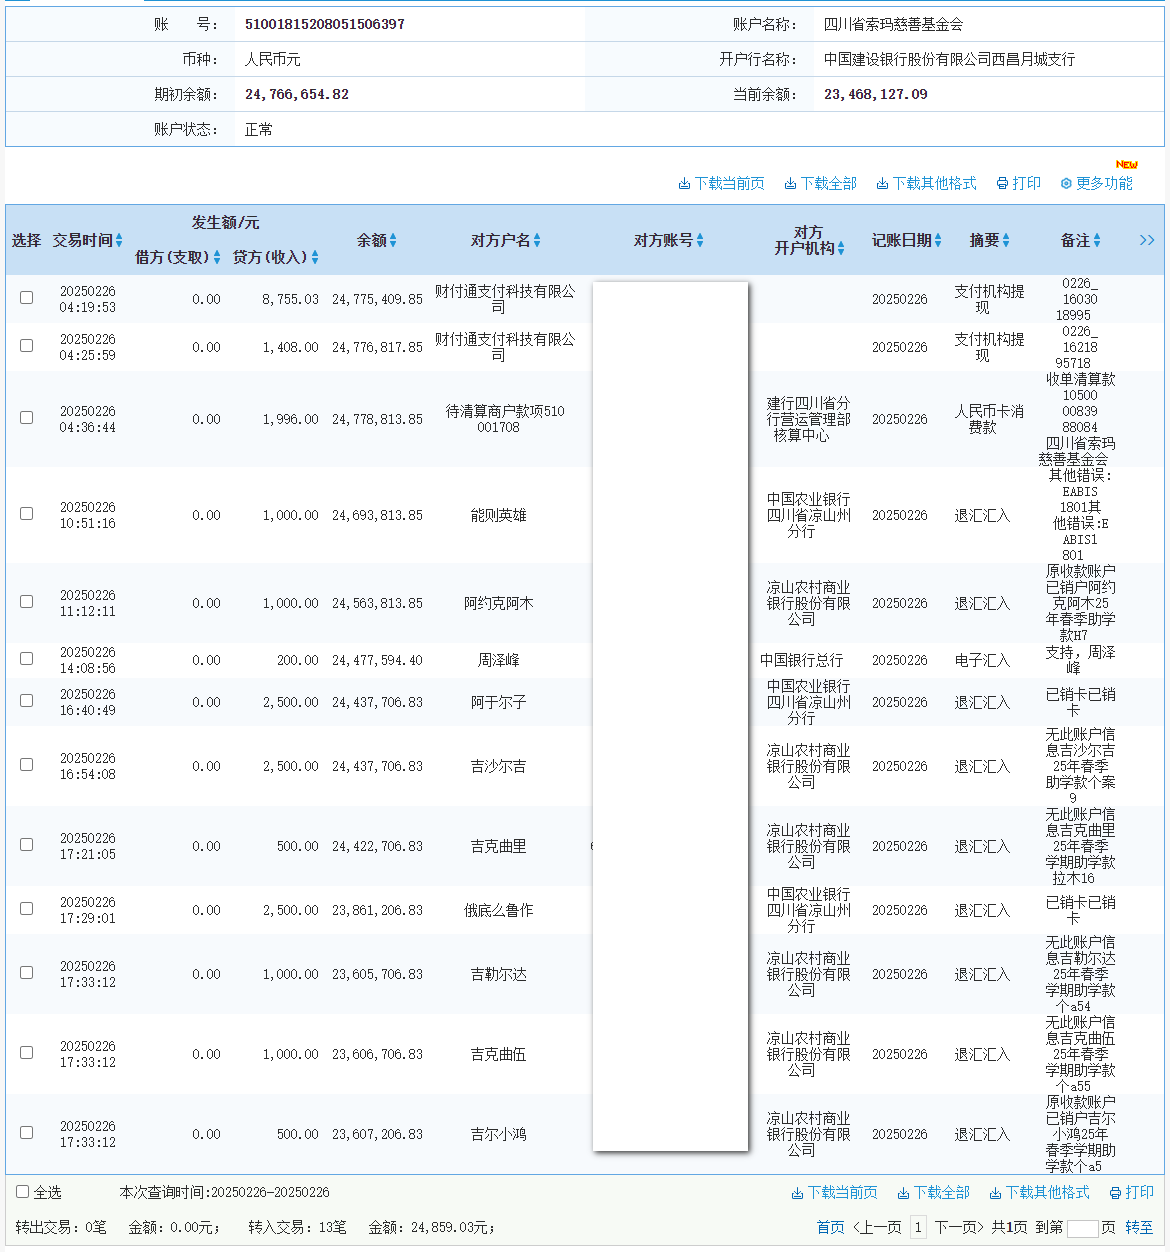
Task: Show more columns double-chevron
Action: [x=1147, y=240]
